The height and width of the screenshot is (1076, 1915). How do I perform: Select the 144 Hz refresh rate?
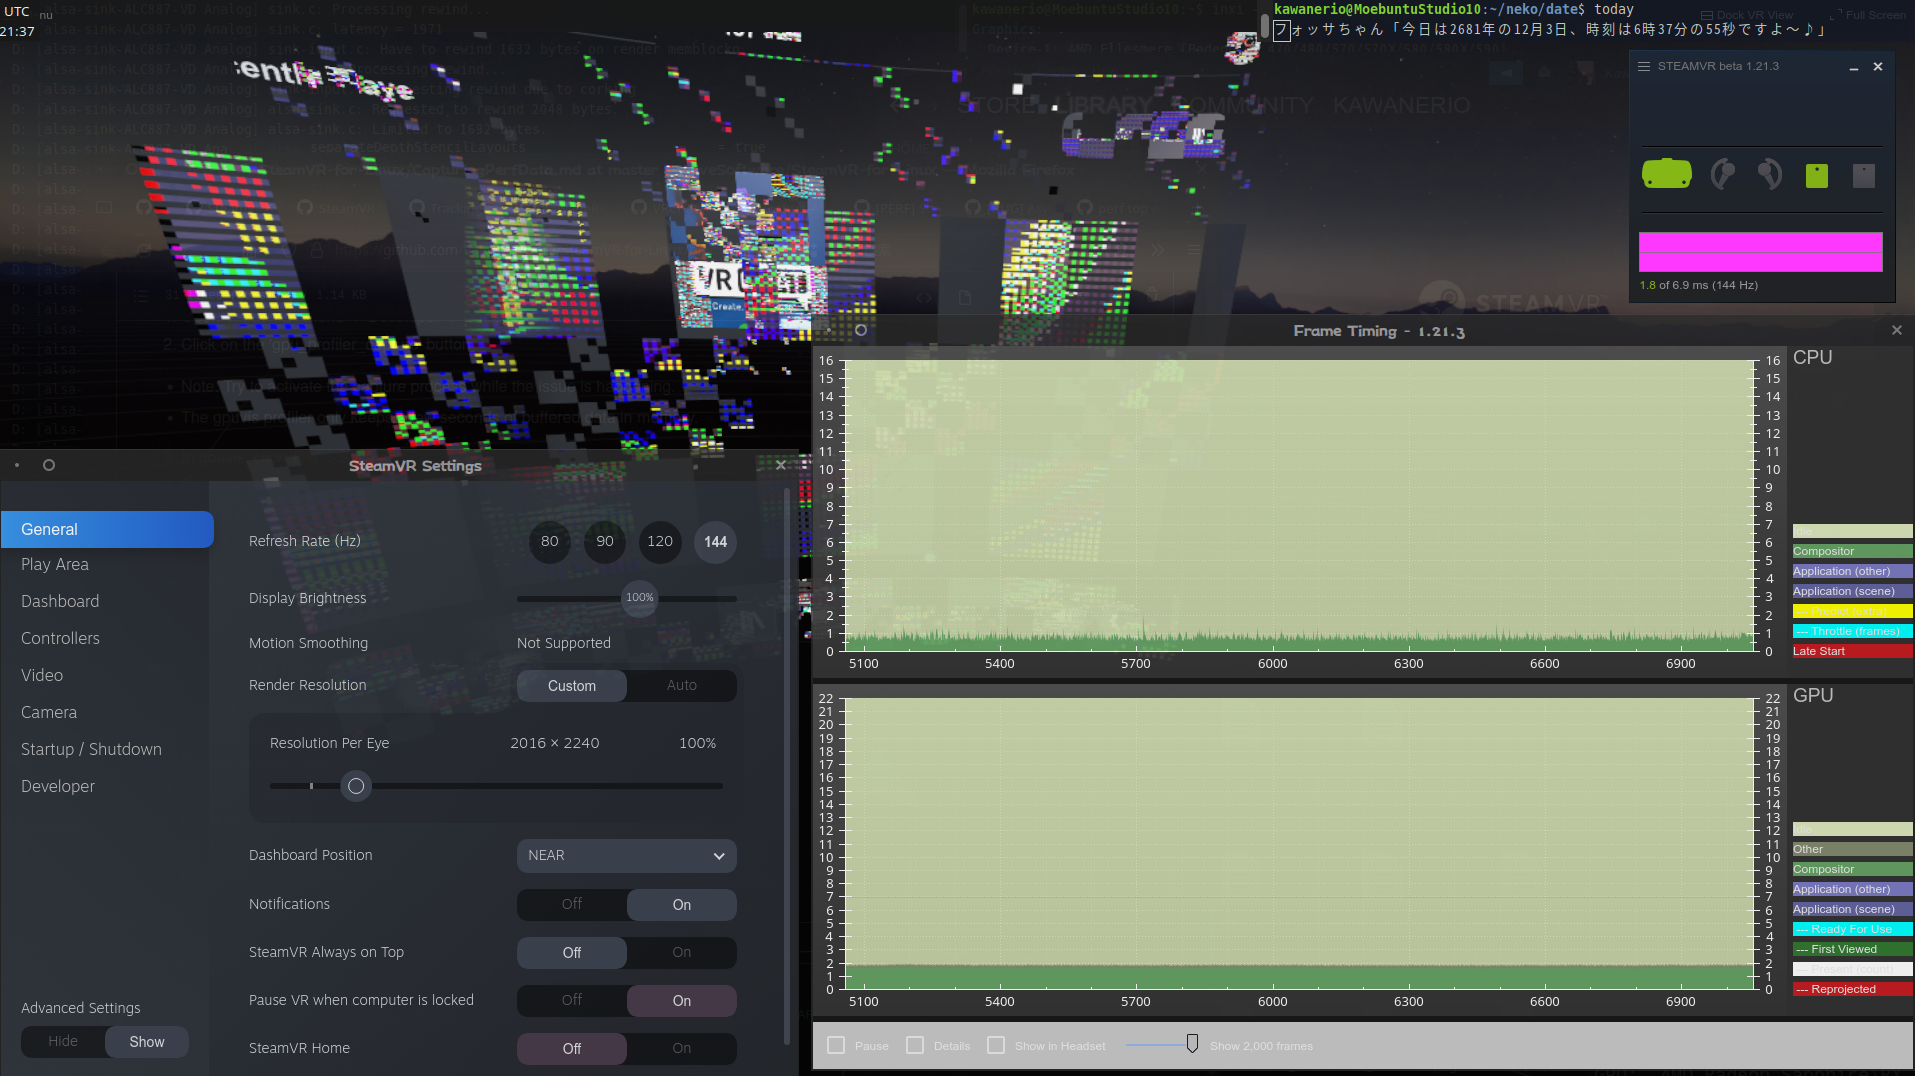coord(715,542)
